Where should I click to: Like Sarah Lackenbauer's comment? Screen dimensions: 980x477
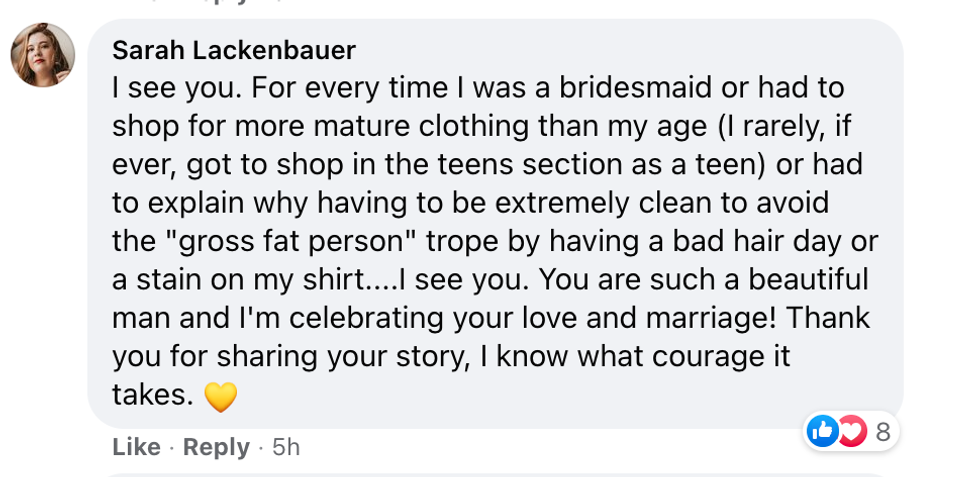point(136,447)
